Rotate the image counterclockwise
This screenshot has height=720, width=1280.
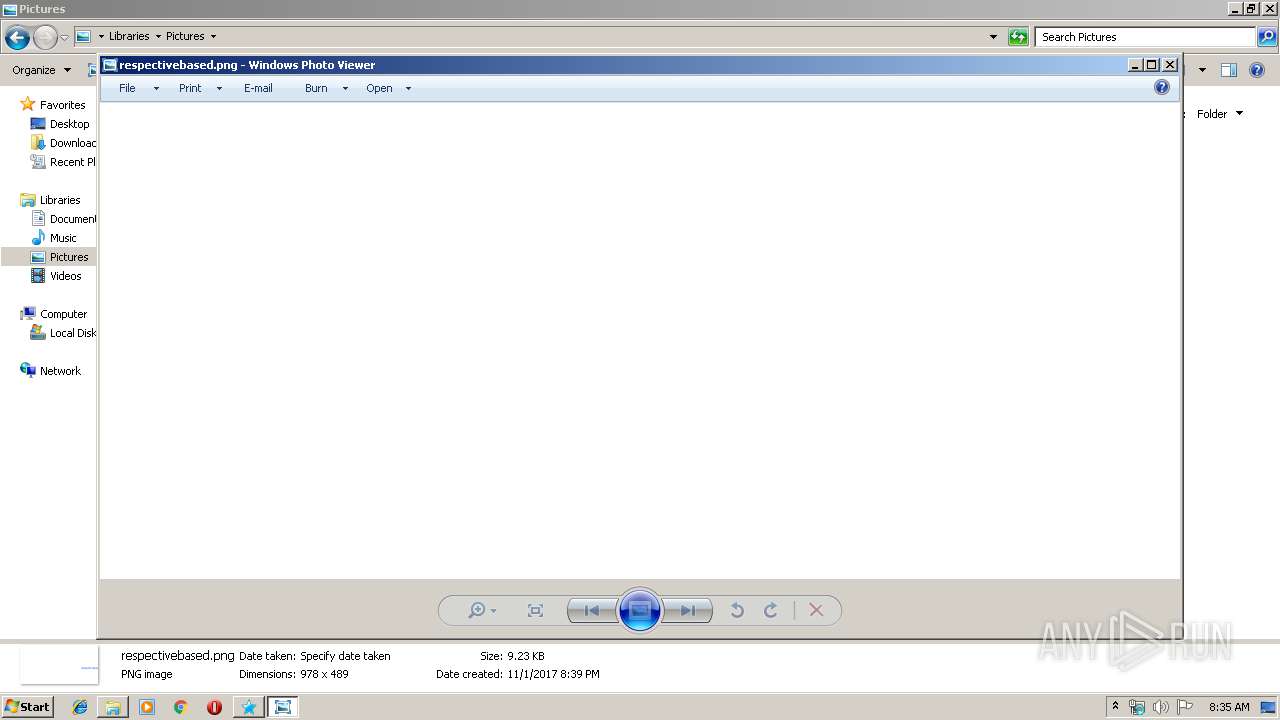[737, 611]
